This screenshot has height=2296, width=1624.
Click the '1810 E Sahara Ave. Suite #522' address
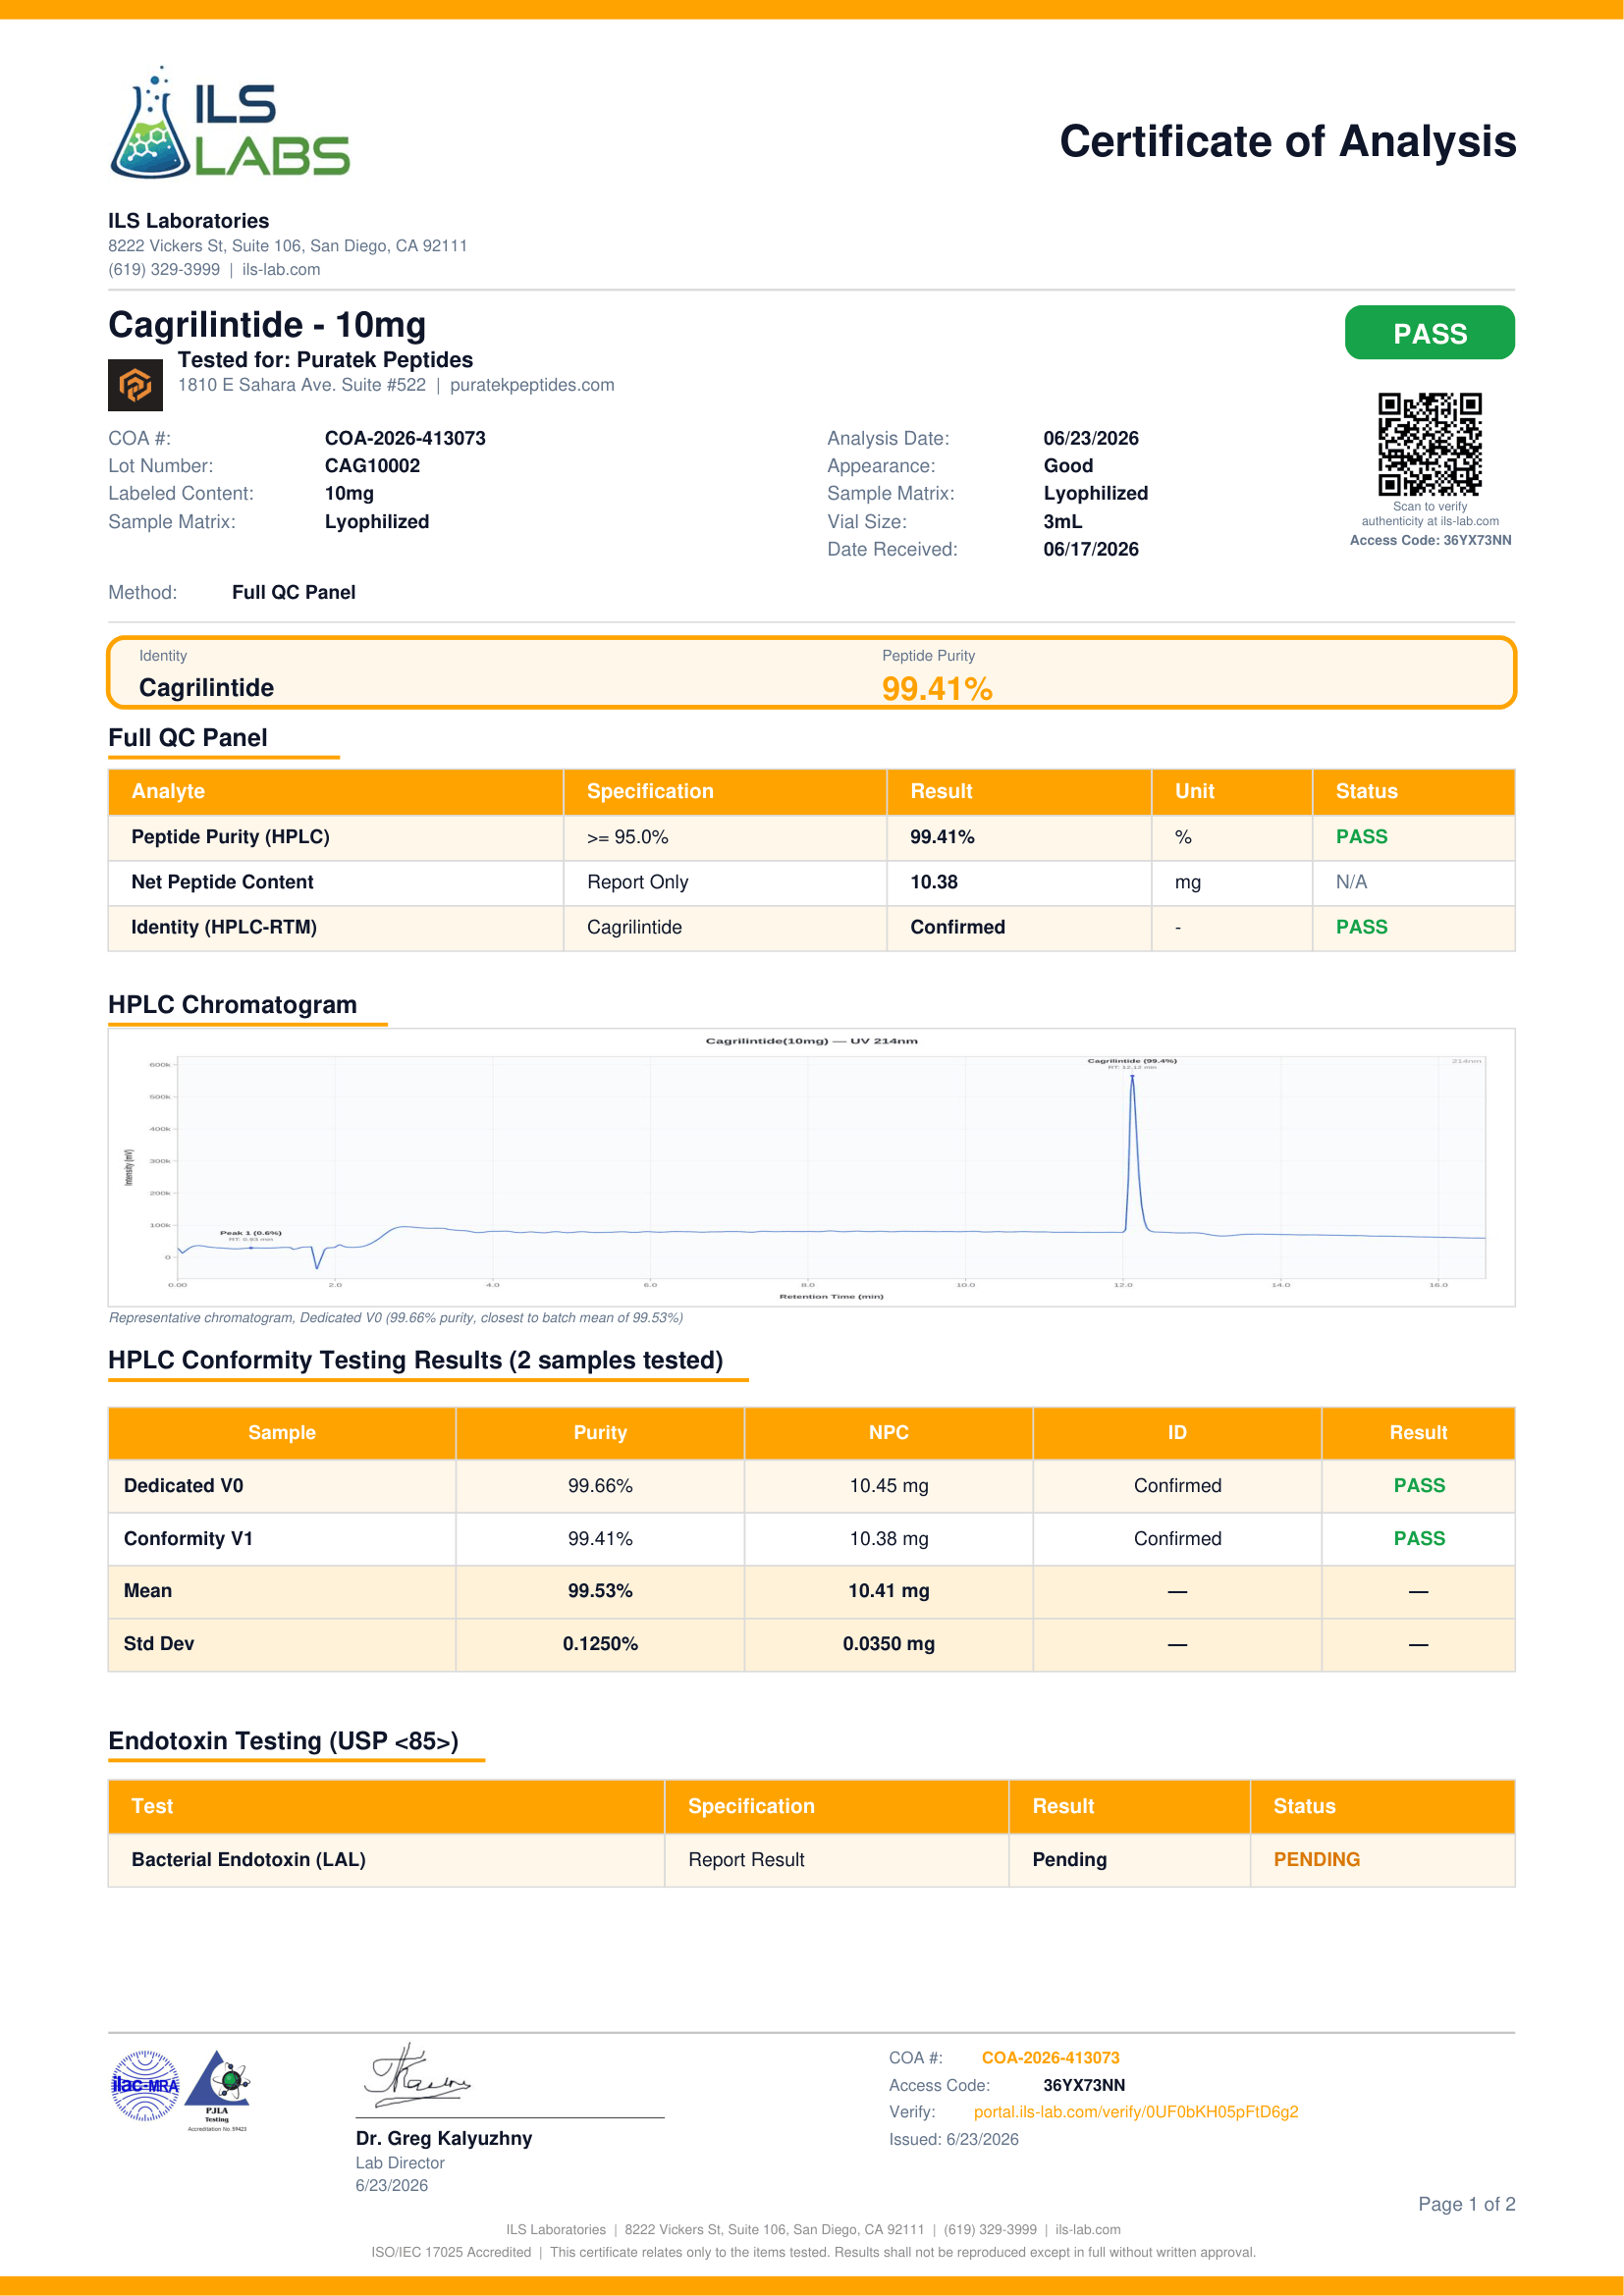(302, 385)
